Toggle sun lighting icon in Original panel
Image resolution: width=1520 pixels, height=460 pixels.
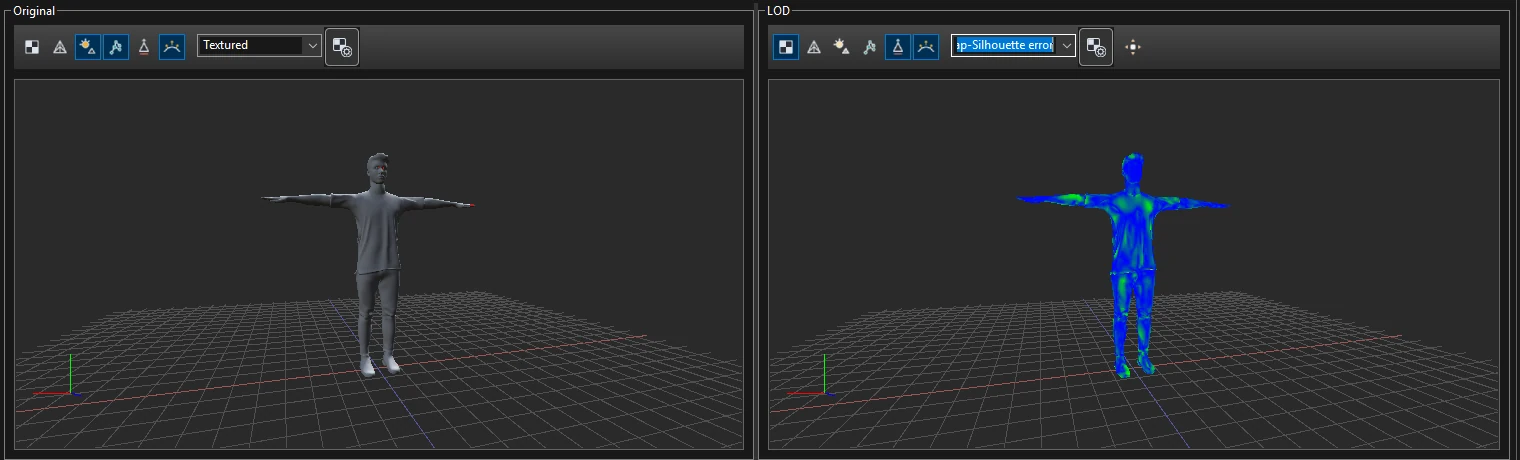(x=88, y=46)
